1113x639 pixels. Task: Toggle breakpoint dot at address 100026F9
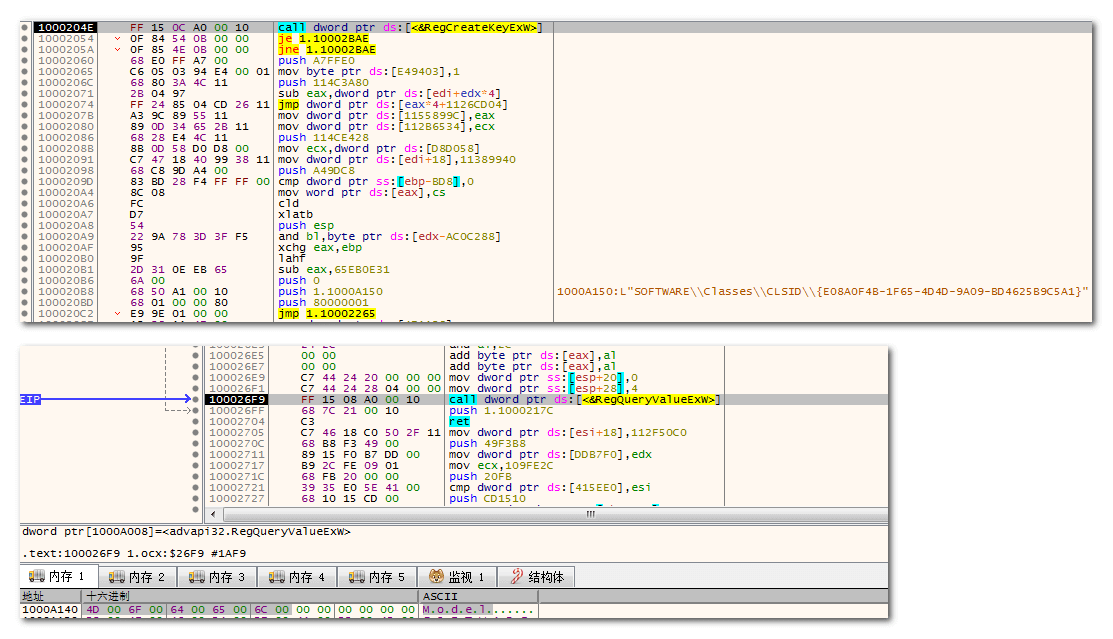click(x=196, y=400)
